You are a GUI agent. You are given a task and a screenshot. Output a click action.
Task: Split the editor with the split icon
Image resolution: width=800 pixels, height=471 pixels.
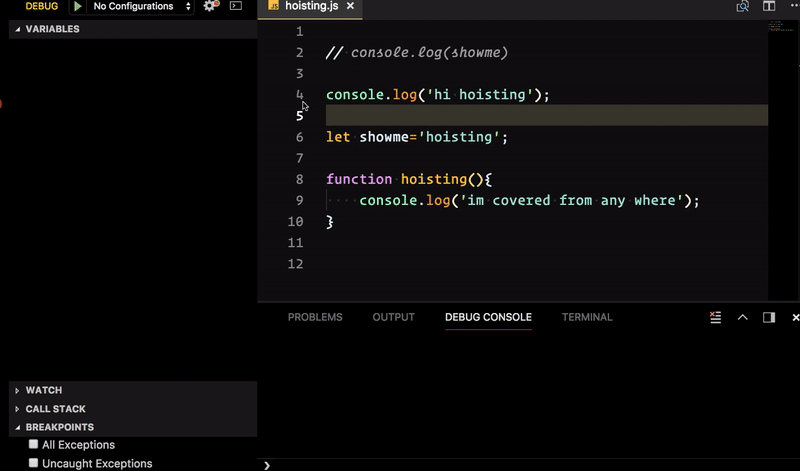point(770,6)
